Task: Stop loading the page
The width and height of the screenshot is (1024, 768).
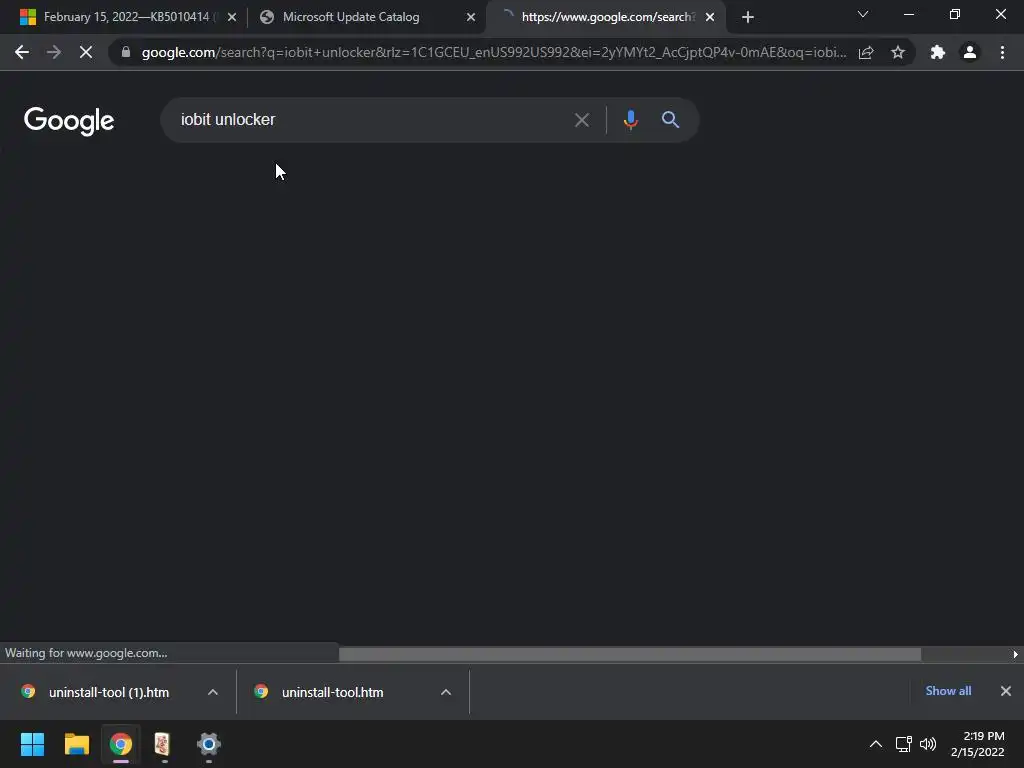Action: (86, 52)
